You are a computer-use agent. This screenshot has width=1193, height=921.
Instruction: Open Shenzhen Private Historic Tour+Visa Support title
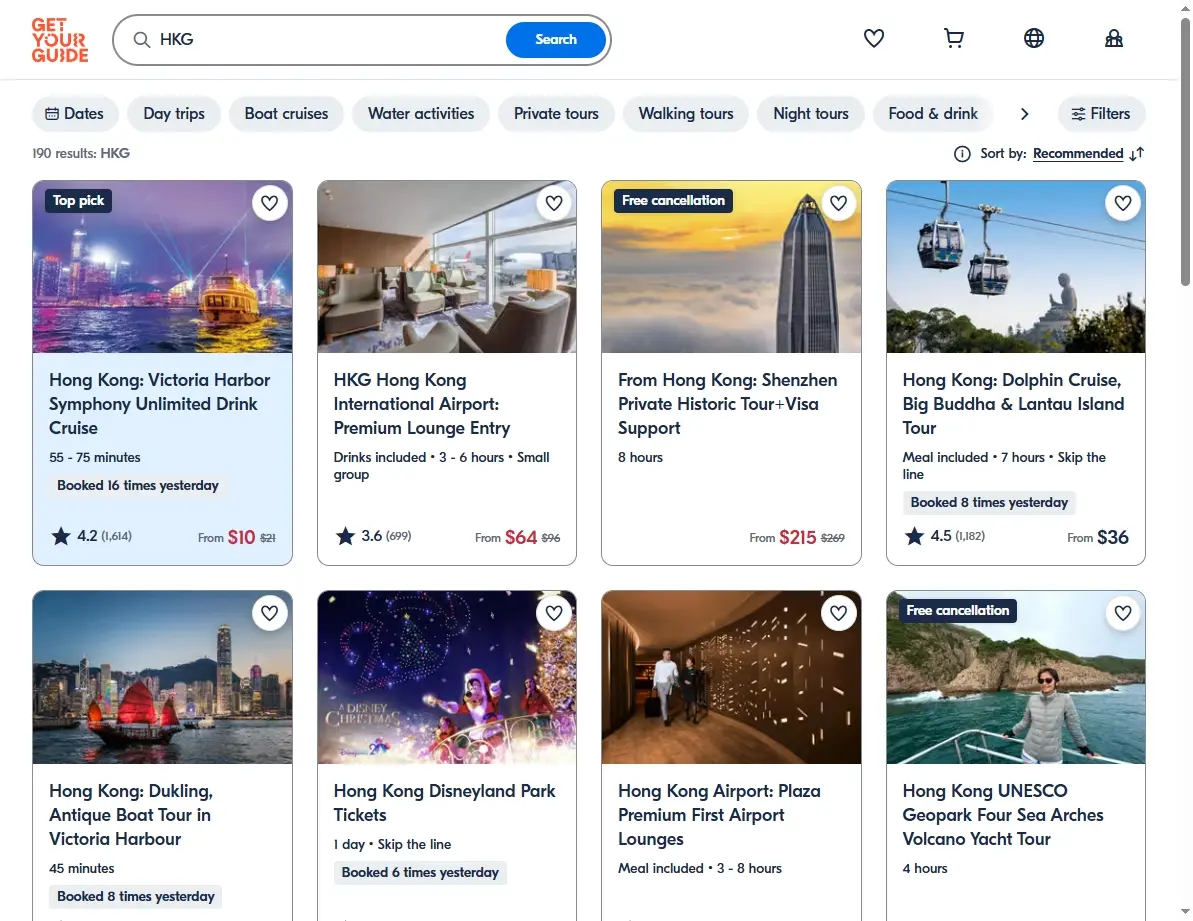pos(727,404)
